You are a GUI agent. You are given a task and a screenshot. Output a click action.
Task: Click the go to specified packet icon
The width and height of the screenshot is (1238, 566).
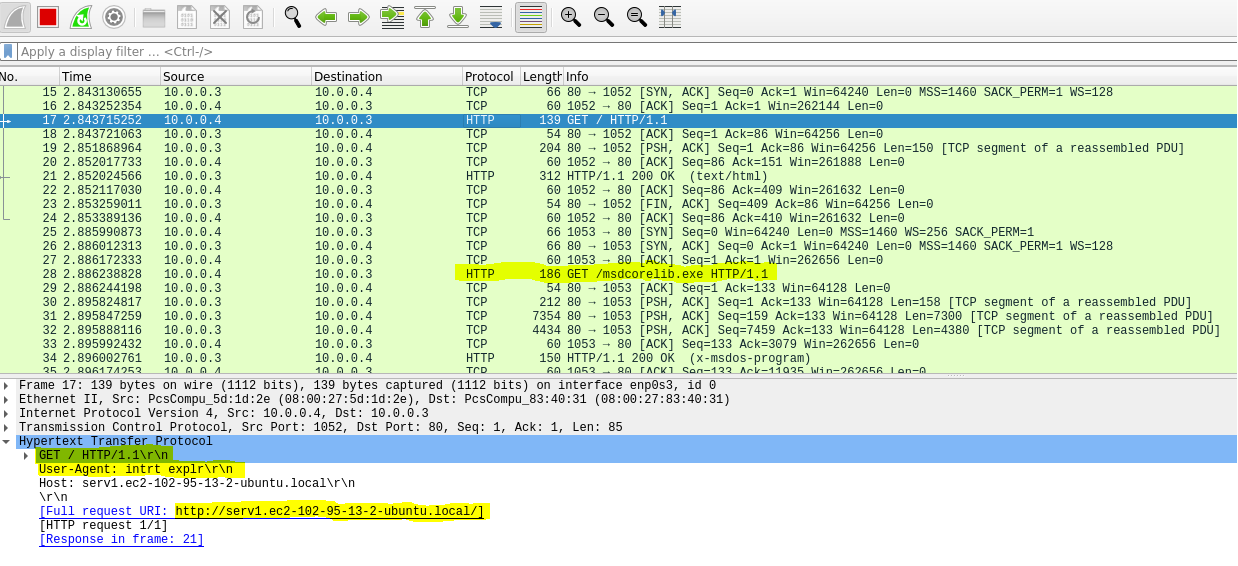(x=392, y=17)
